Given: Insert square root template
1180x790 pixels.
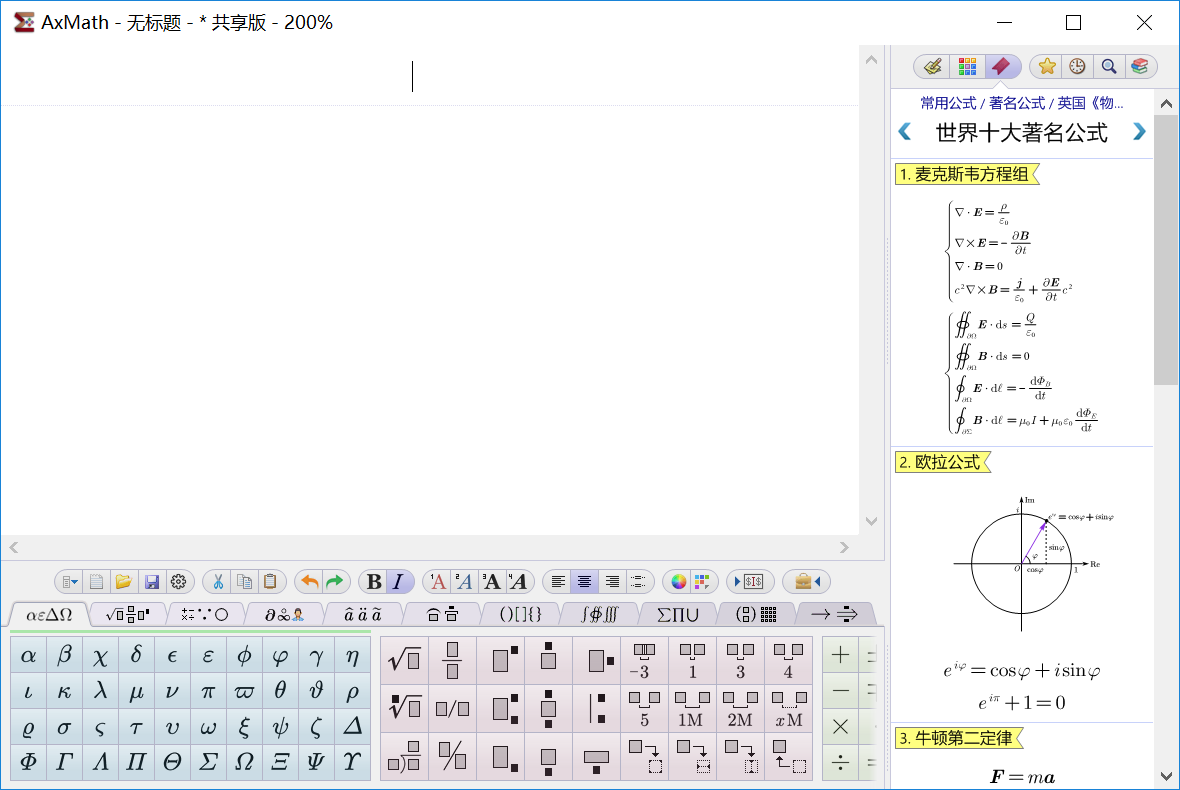Looking at the screenshot, I should click(x=405, y=661).
